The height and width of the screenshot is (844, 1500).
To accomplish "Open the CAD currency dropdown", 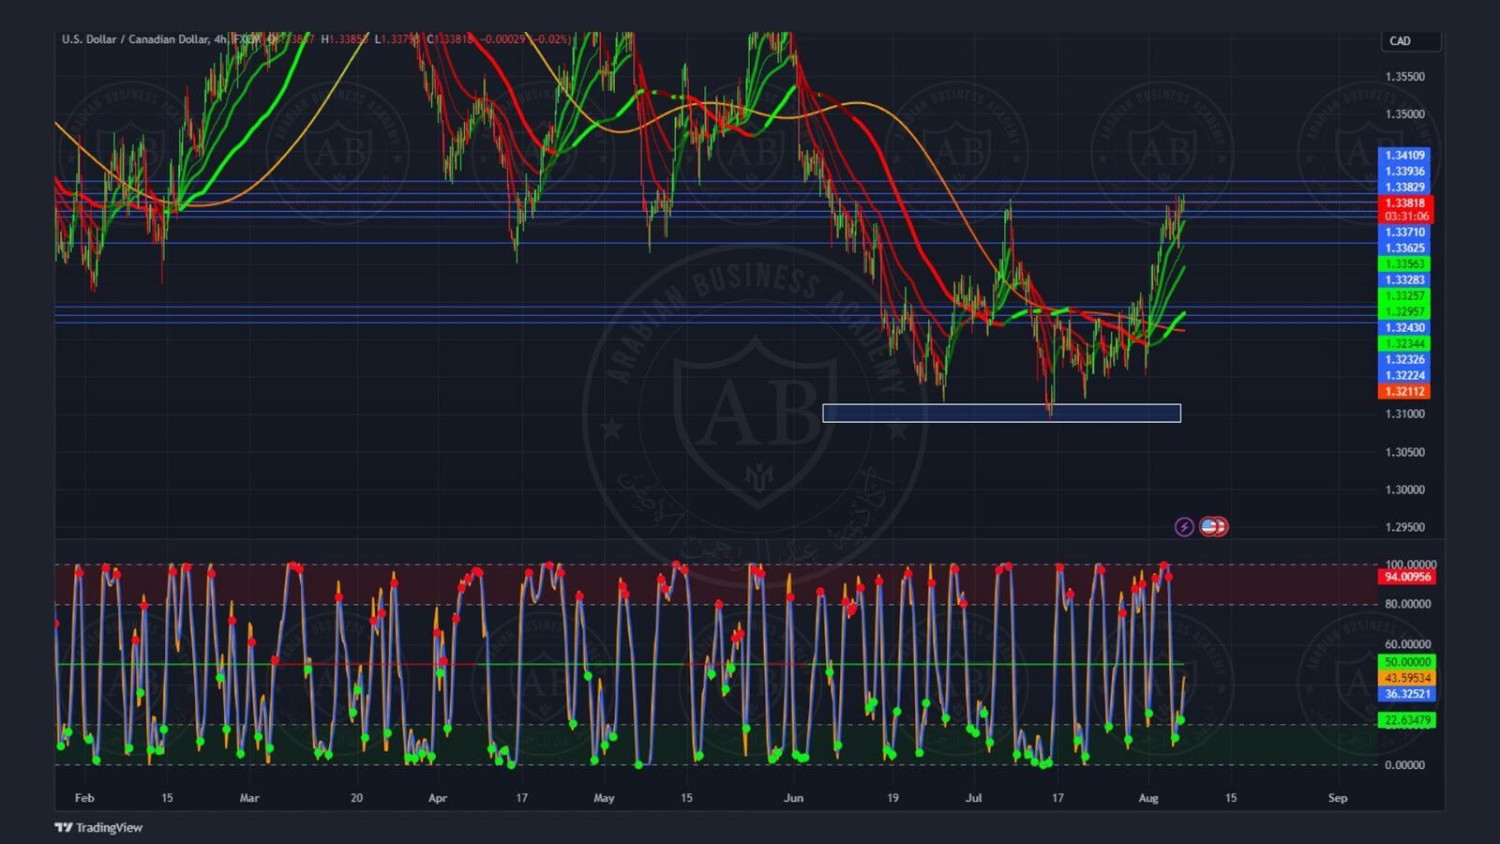I will point(1410,41).
